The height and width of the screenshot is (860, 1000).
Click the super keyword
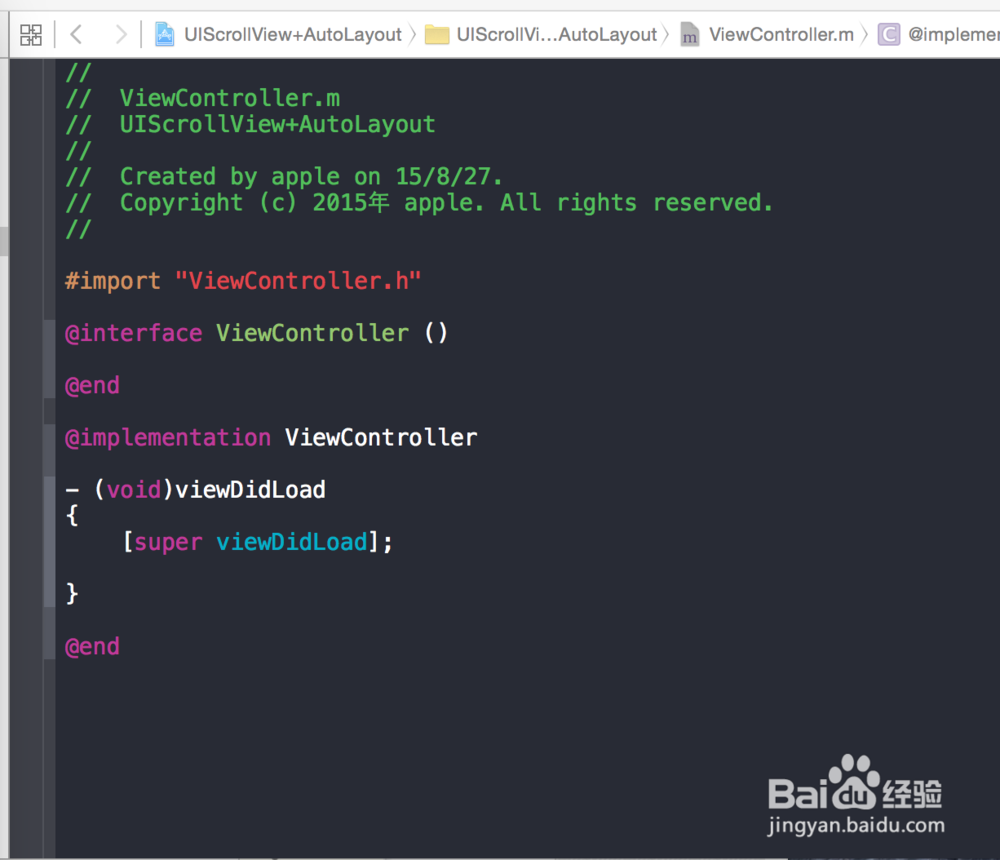[x=168, y=542]
